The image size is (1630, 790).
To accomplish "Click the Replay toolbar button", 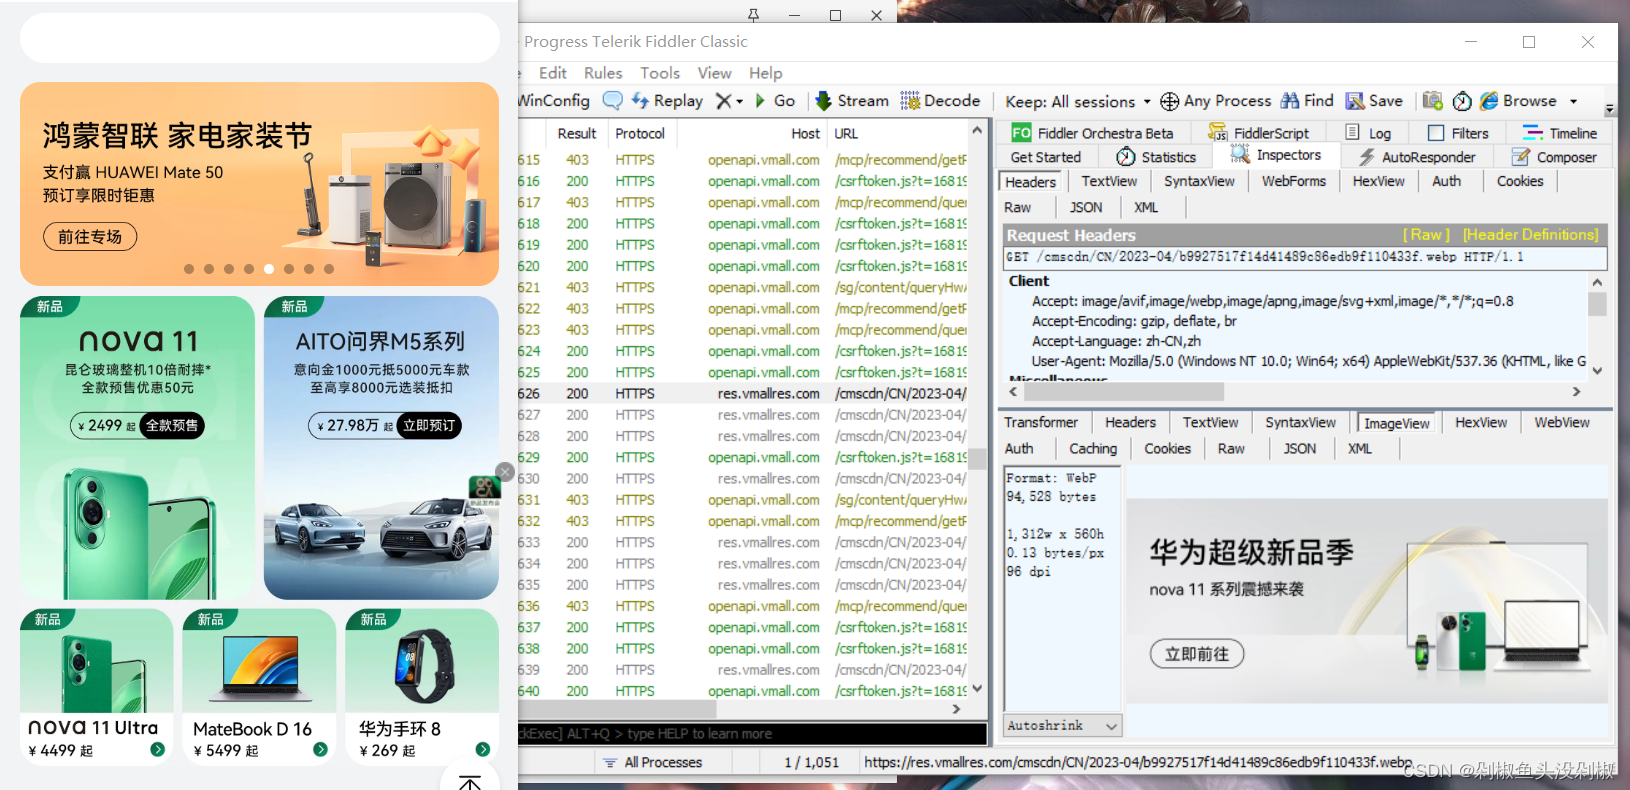I will (667, 101).
